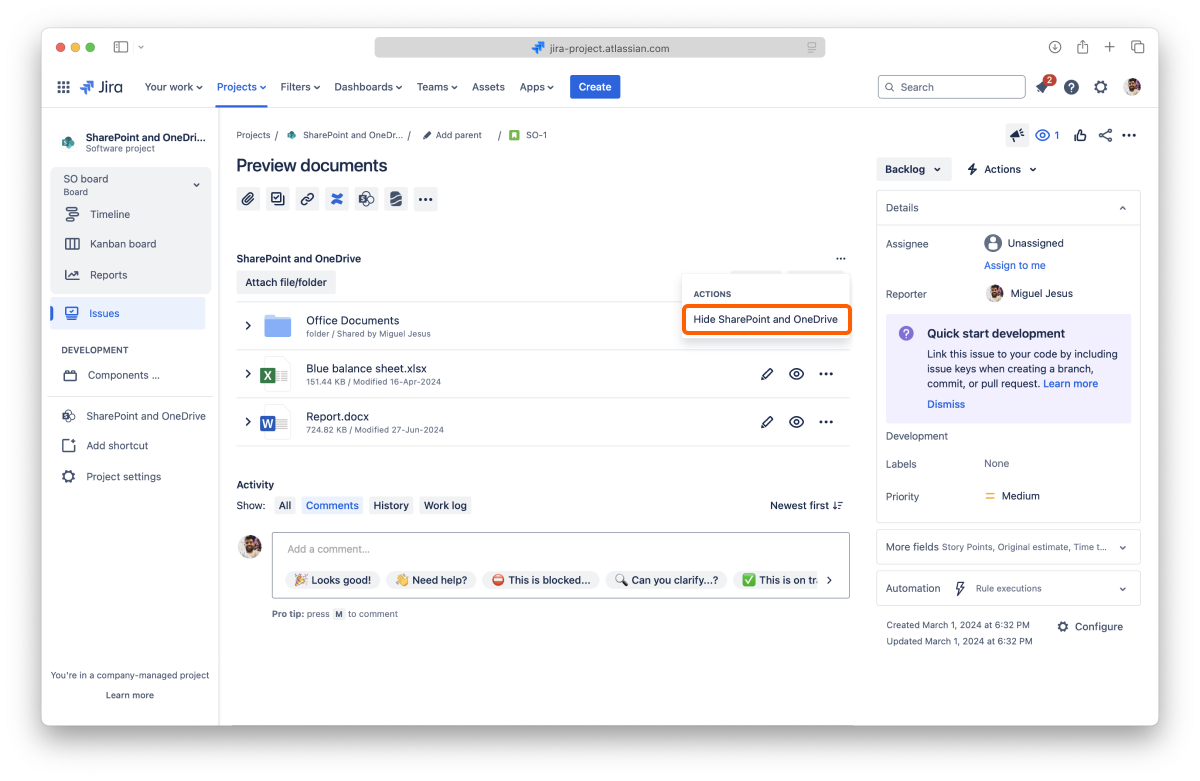Click the Assign to me link

[x=1014, y=266]
